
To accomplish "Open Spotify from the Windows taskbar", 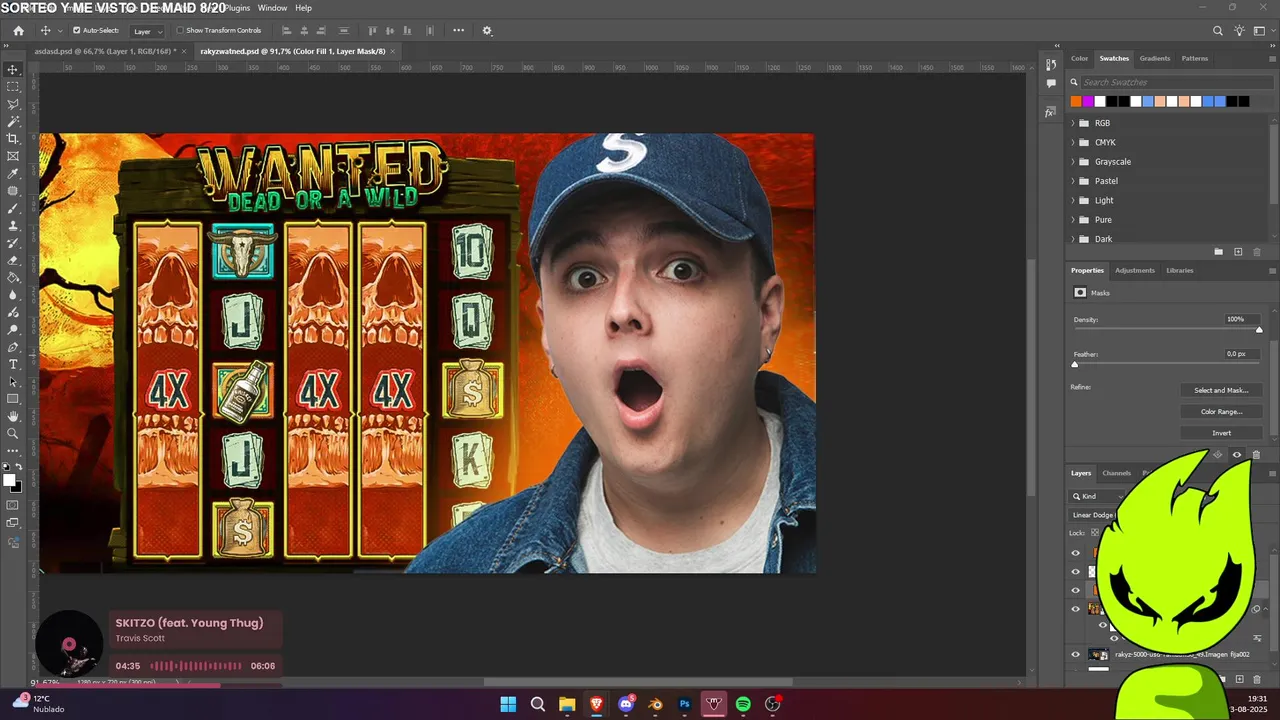I will pyautogui.click(x=743, y=704).
